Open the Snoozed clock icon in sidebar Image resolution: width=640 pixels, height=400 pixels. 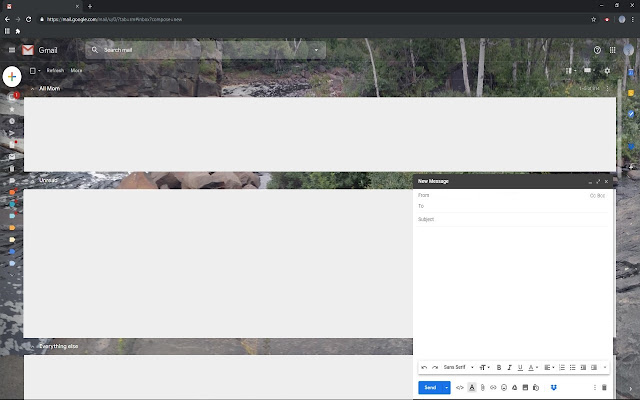click(x=12, y=121)
